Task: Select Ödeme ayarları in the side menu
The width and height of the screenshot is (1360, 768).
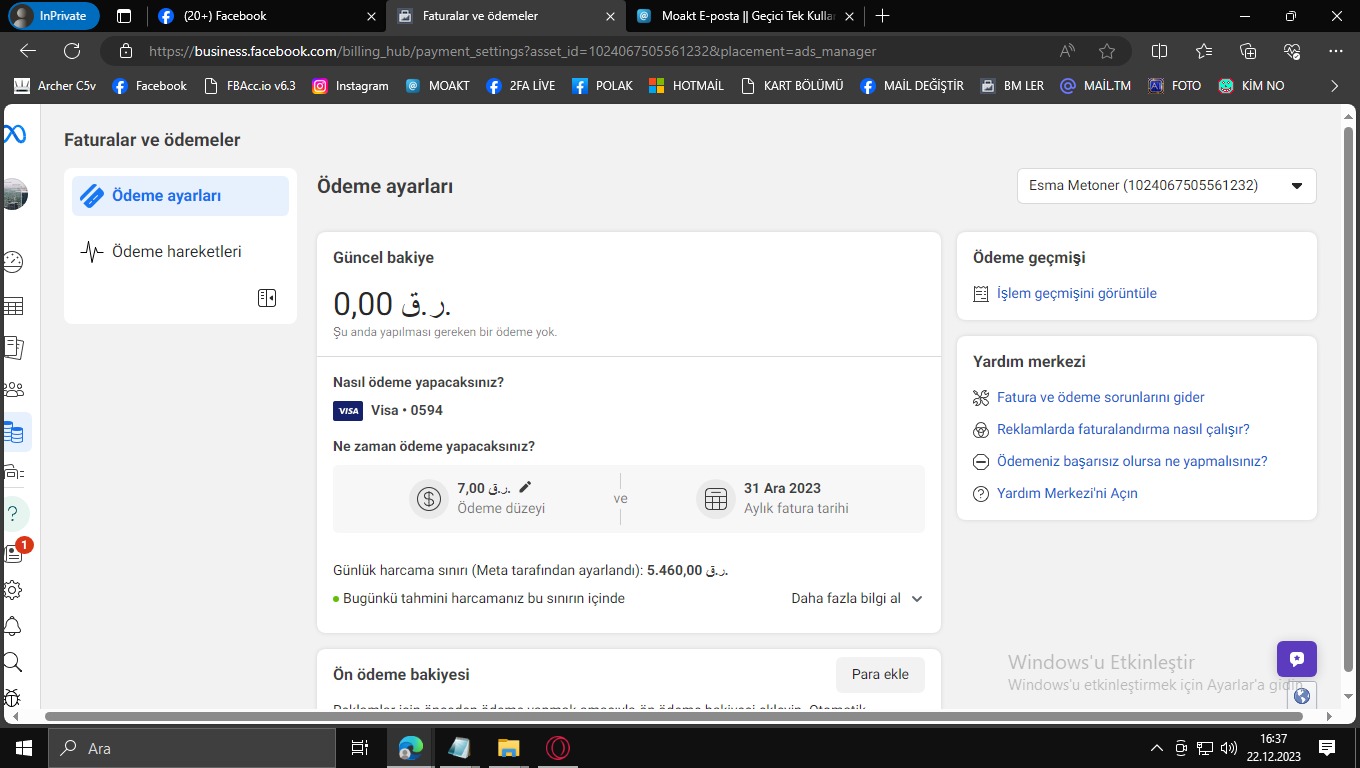Action: [180, 196]
